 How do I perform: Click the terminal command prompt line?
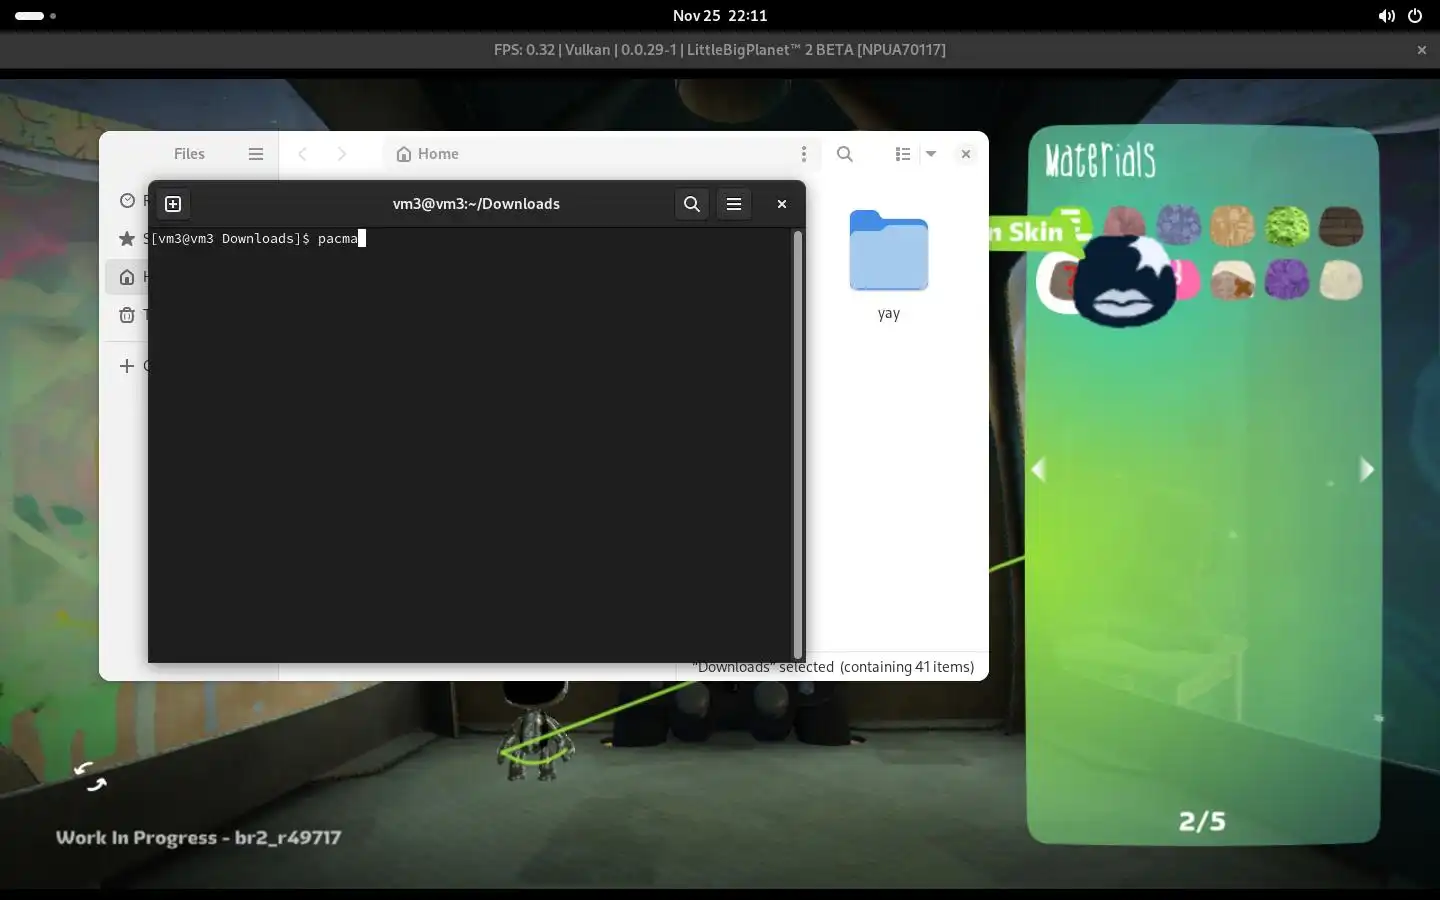pos(260,239)
